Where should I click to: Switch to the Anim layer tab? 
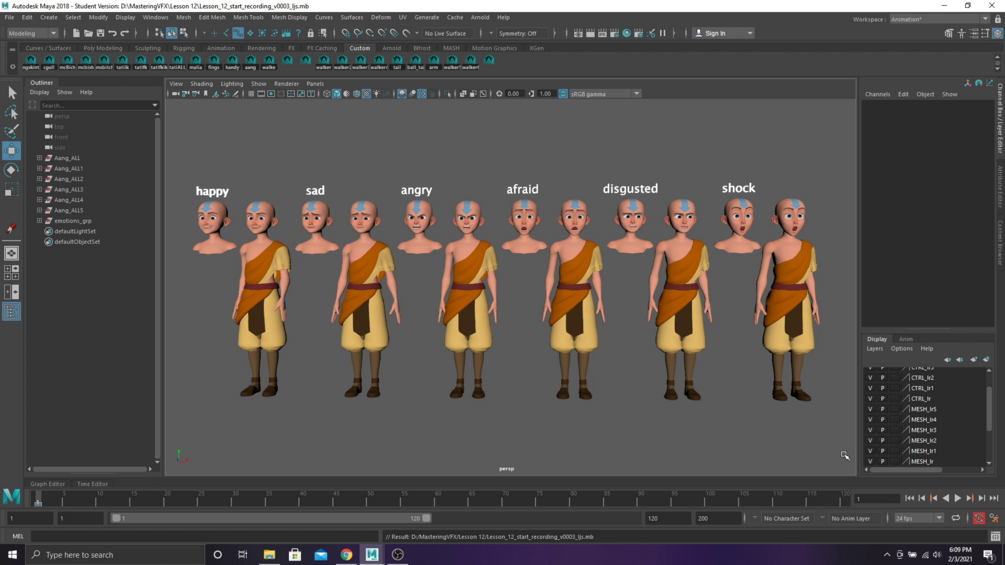[906, 340]
